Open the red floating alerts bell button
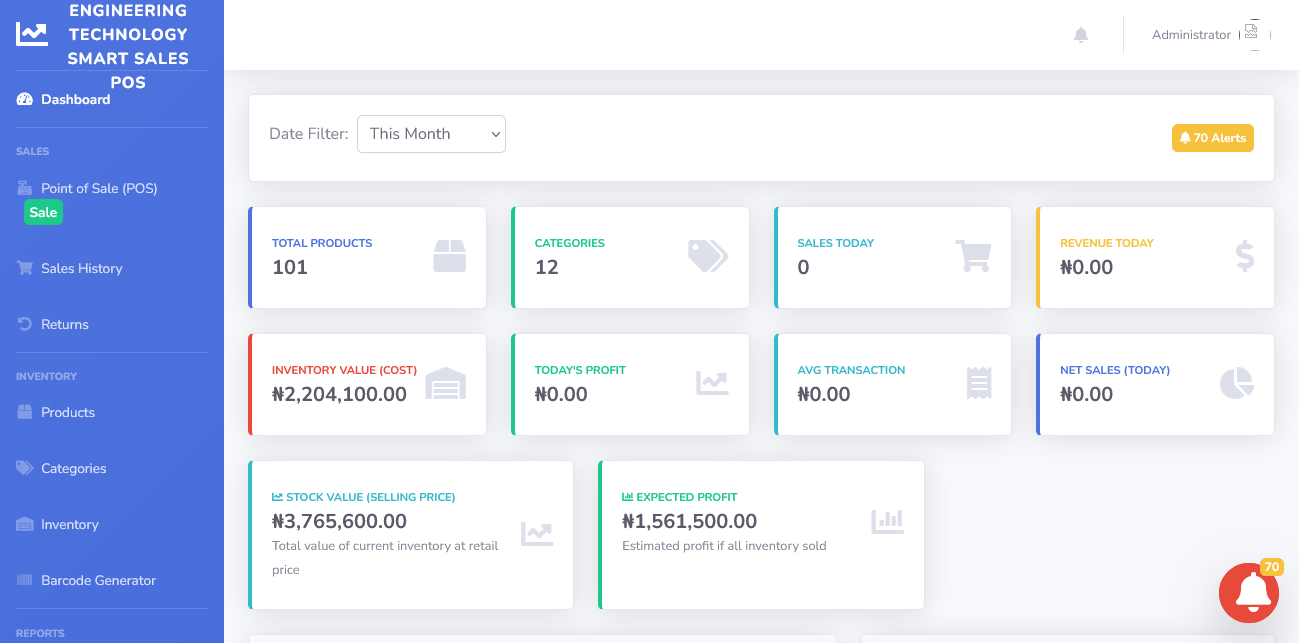The height and width of the screenshot is (643, 1299). click(1249, 593)
